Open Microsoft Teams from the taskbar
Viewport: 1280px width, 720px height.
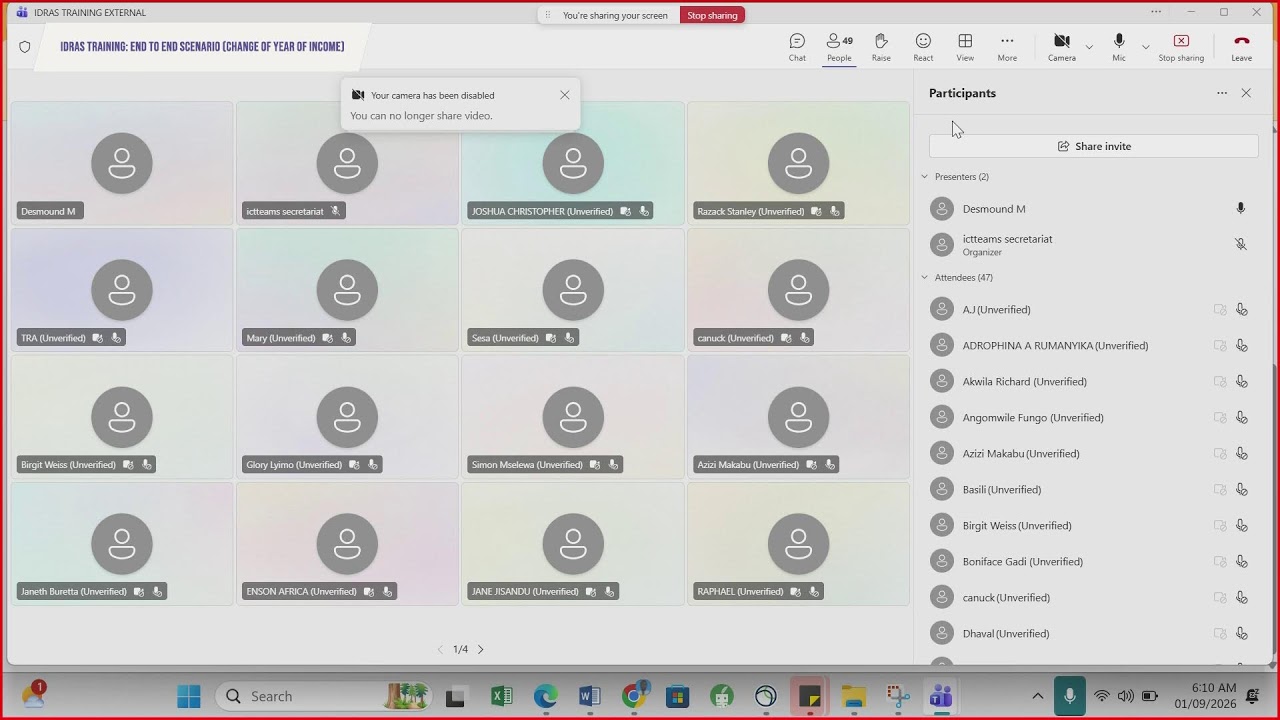click(941, 696)
